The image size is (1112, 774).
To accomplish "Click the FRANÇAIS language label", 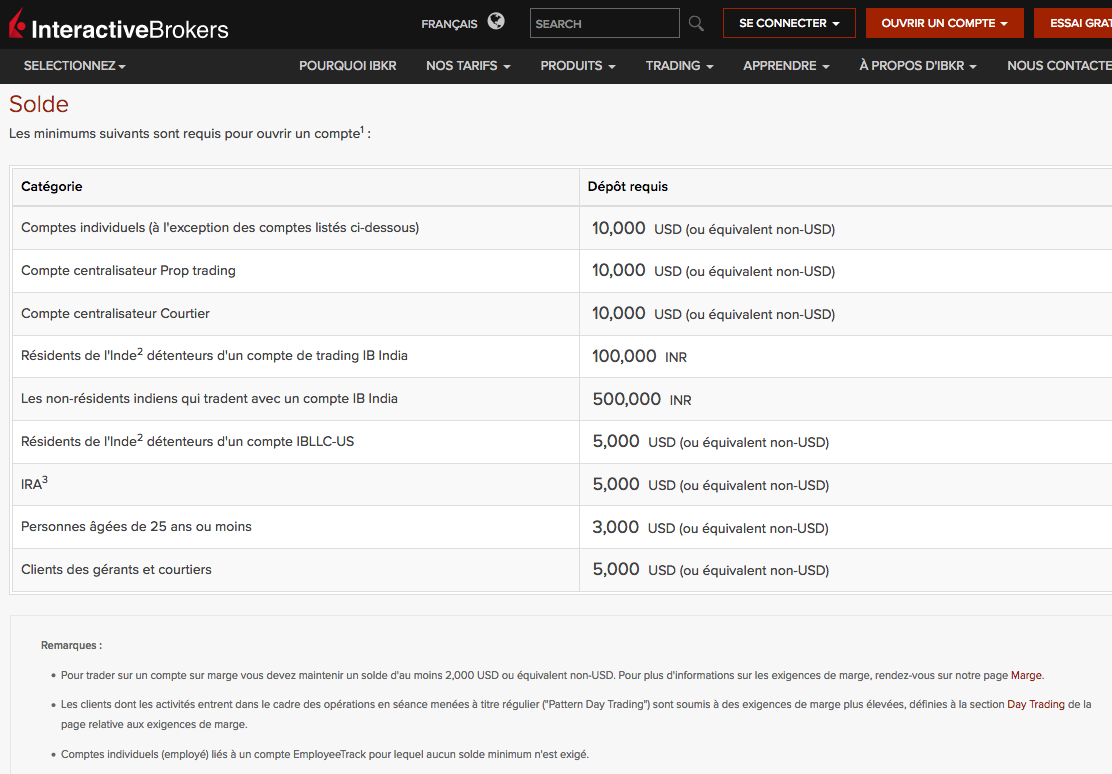I will click(x=449, y=24).
